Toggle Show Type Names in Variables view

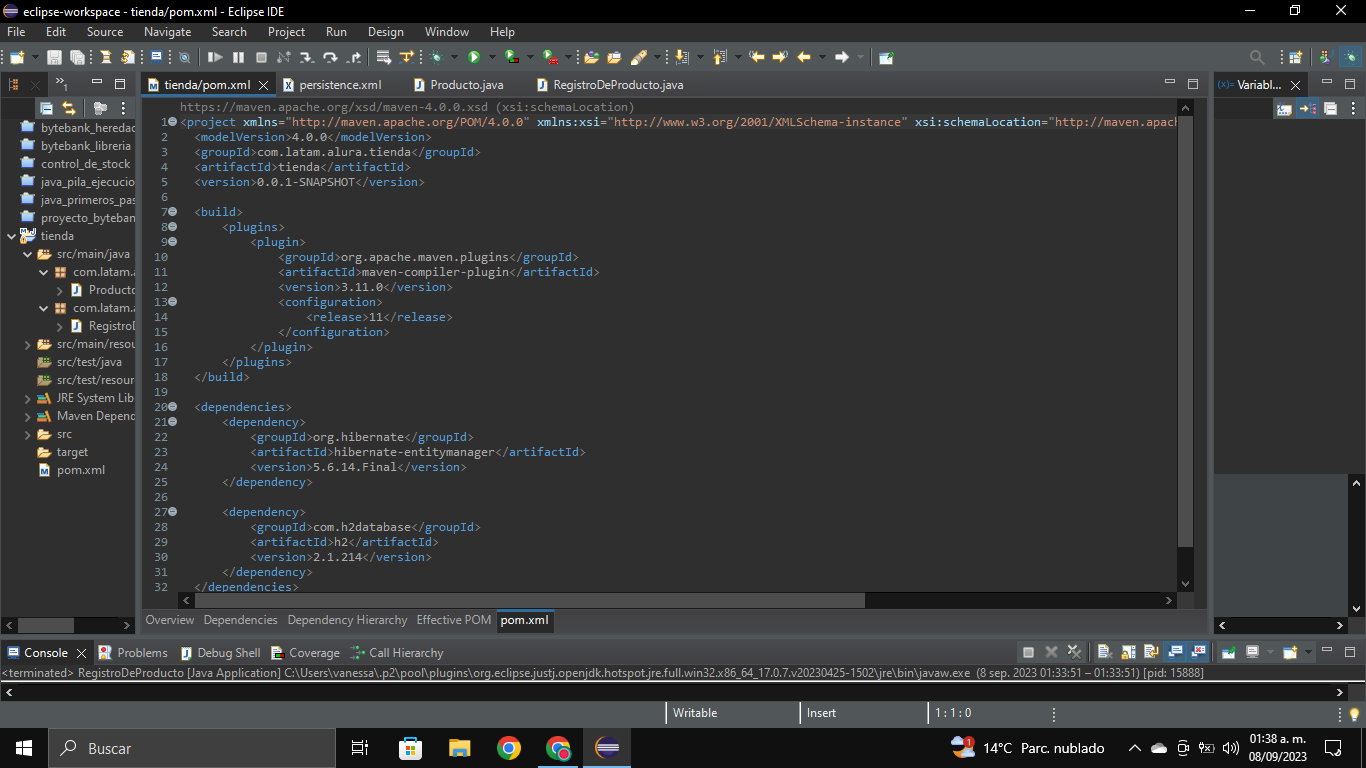click(1284, 108)
